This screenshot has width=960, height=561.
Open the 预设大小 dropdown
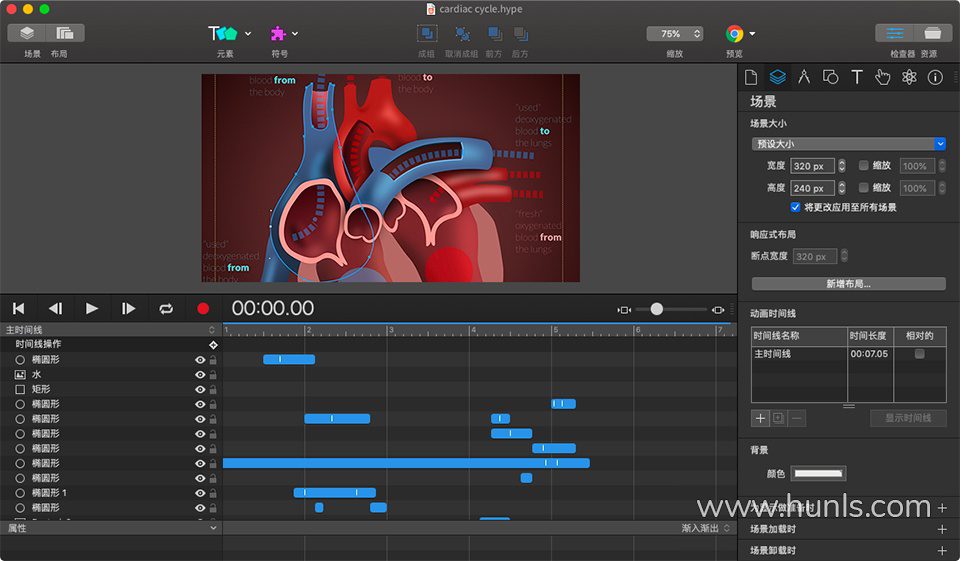848,144
